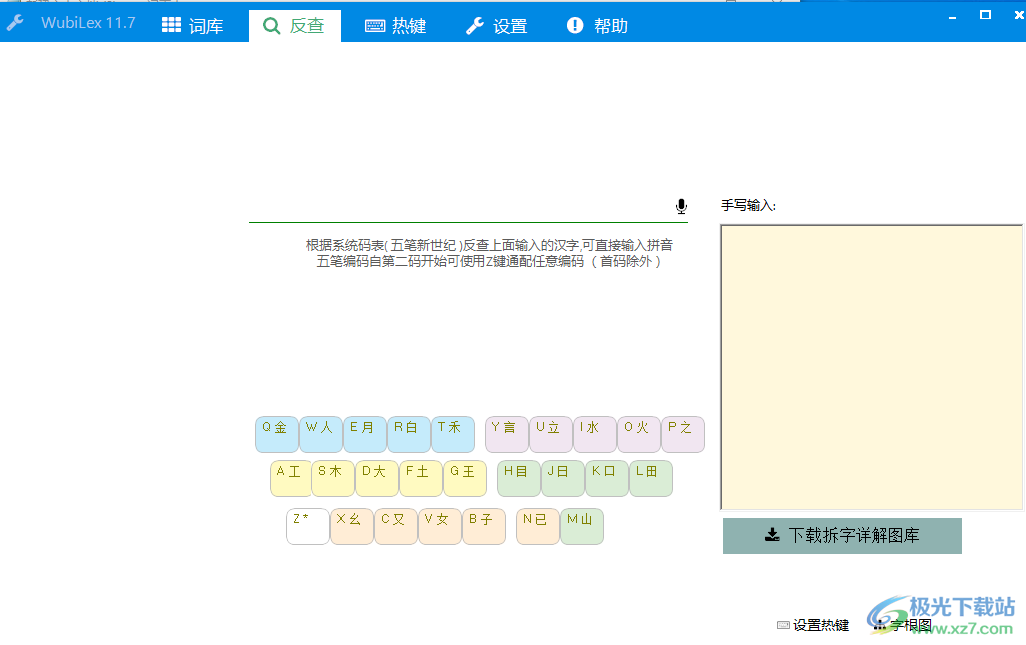Open the 设置热键 hotkey settings link

(822, 624)
